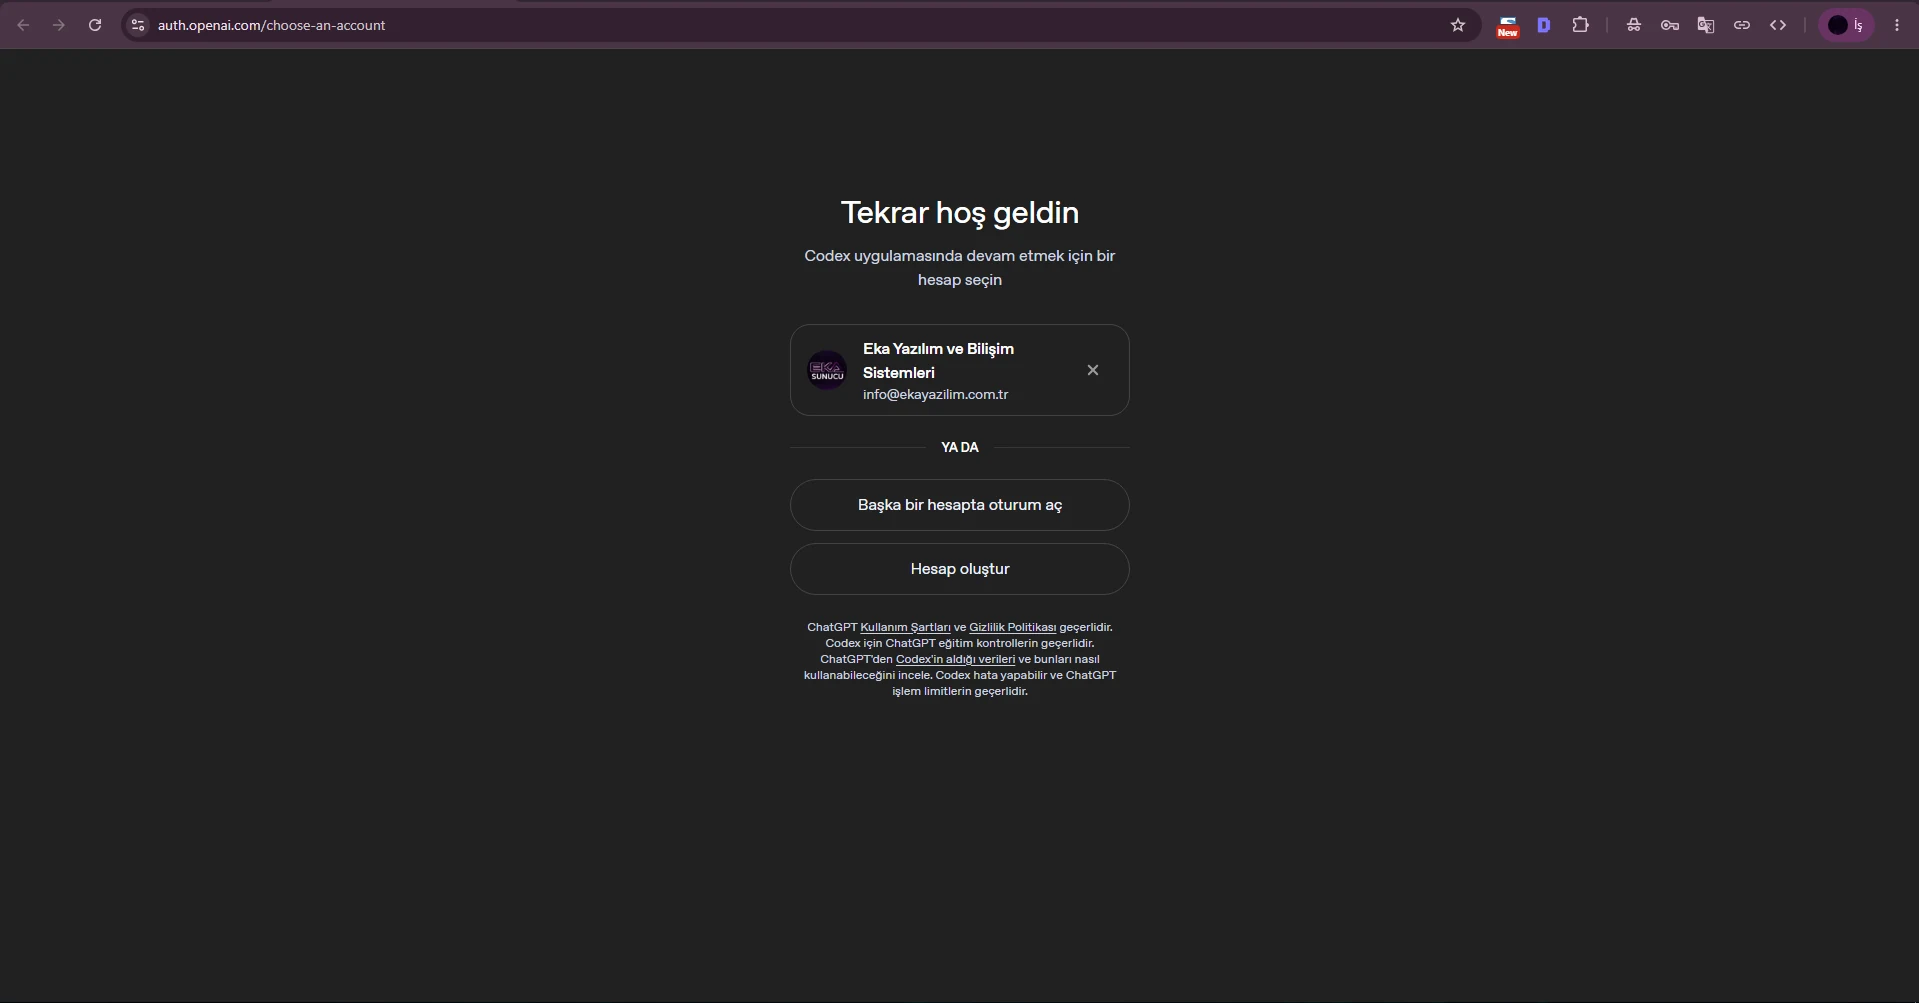Go back to the previous page
Viewport: 1919px width, 1003px height.
pyautogui.click(x=23, y=25)
